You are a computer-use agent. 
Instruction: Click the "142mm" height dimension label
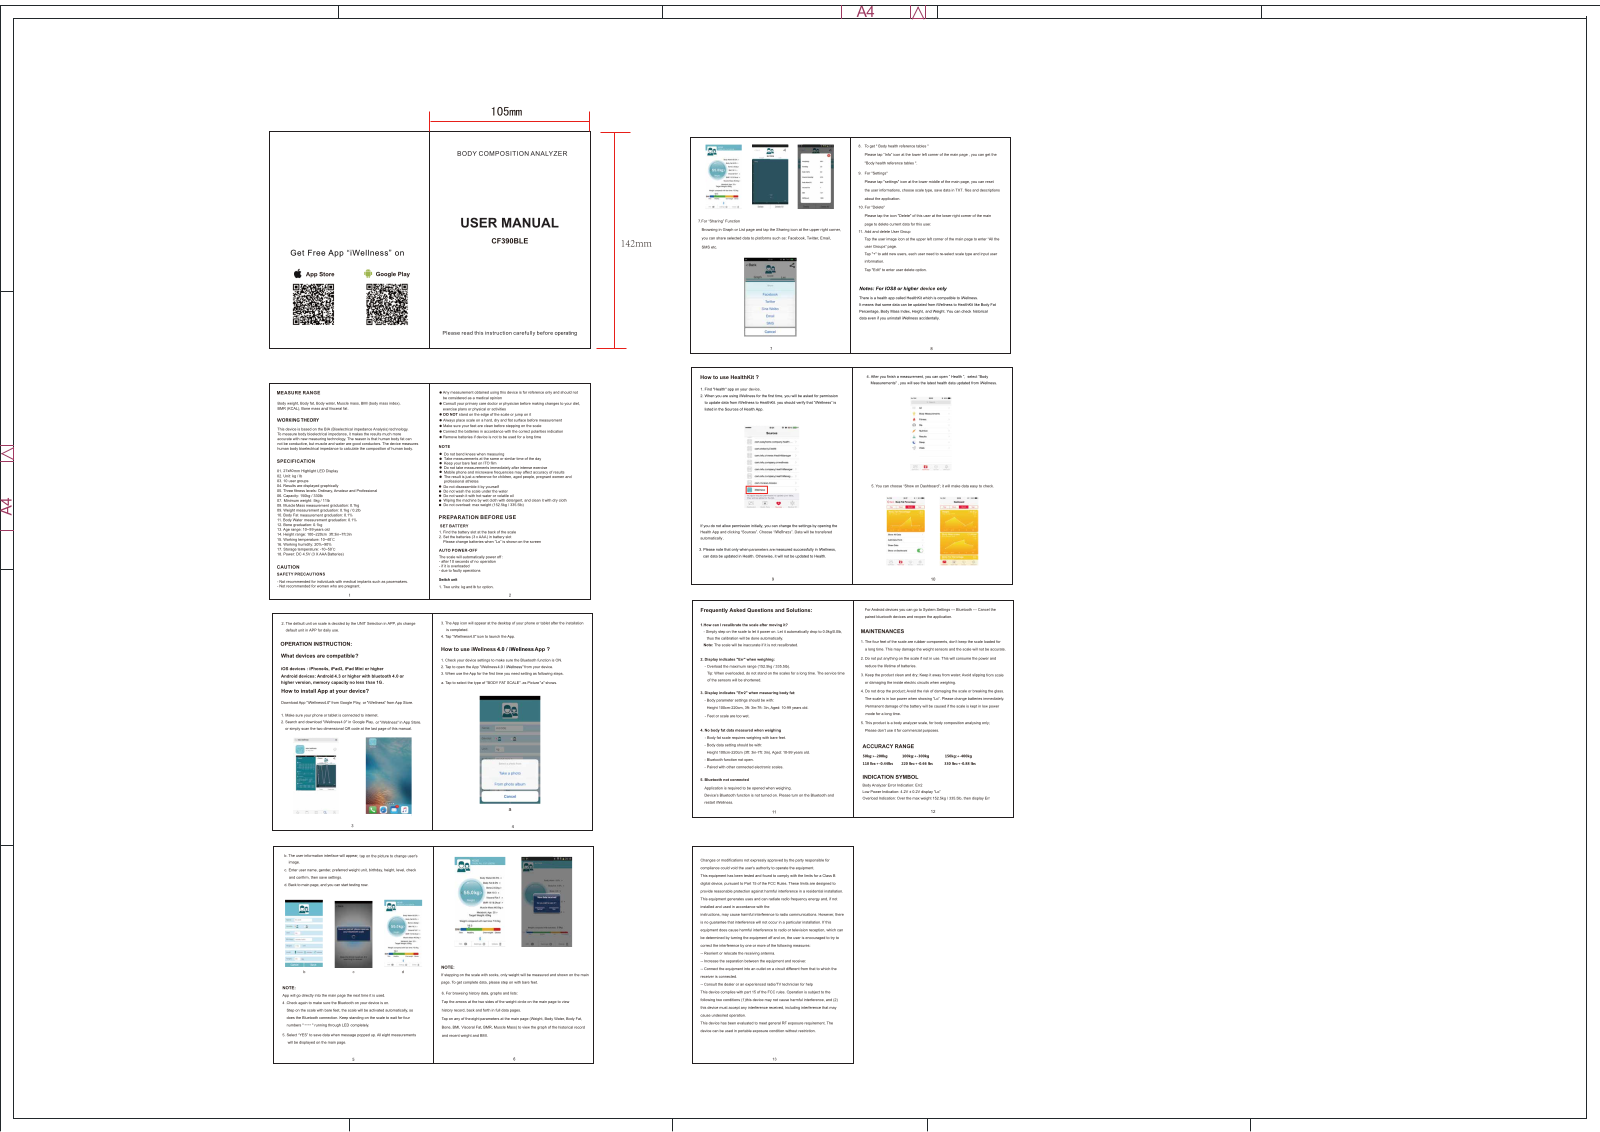(x=636, y=243)
